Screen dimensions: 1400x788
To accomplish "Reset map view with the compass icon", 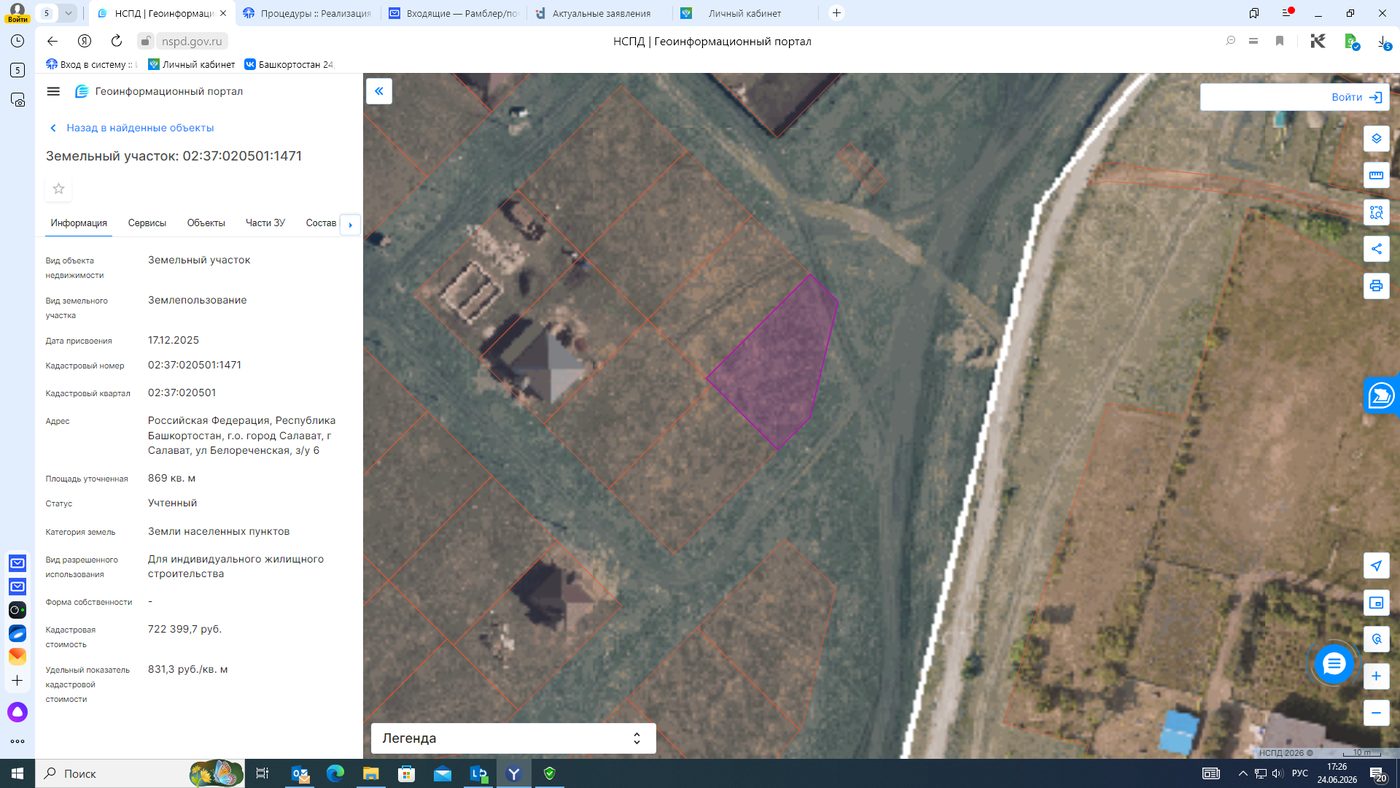I will tap(1376, 639).
